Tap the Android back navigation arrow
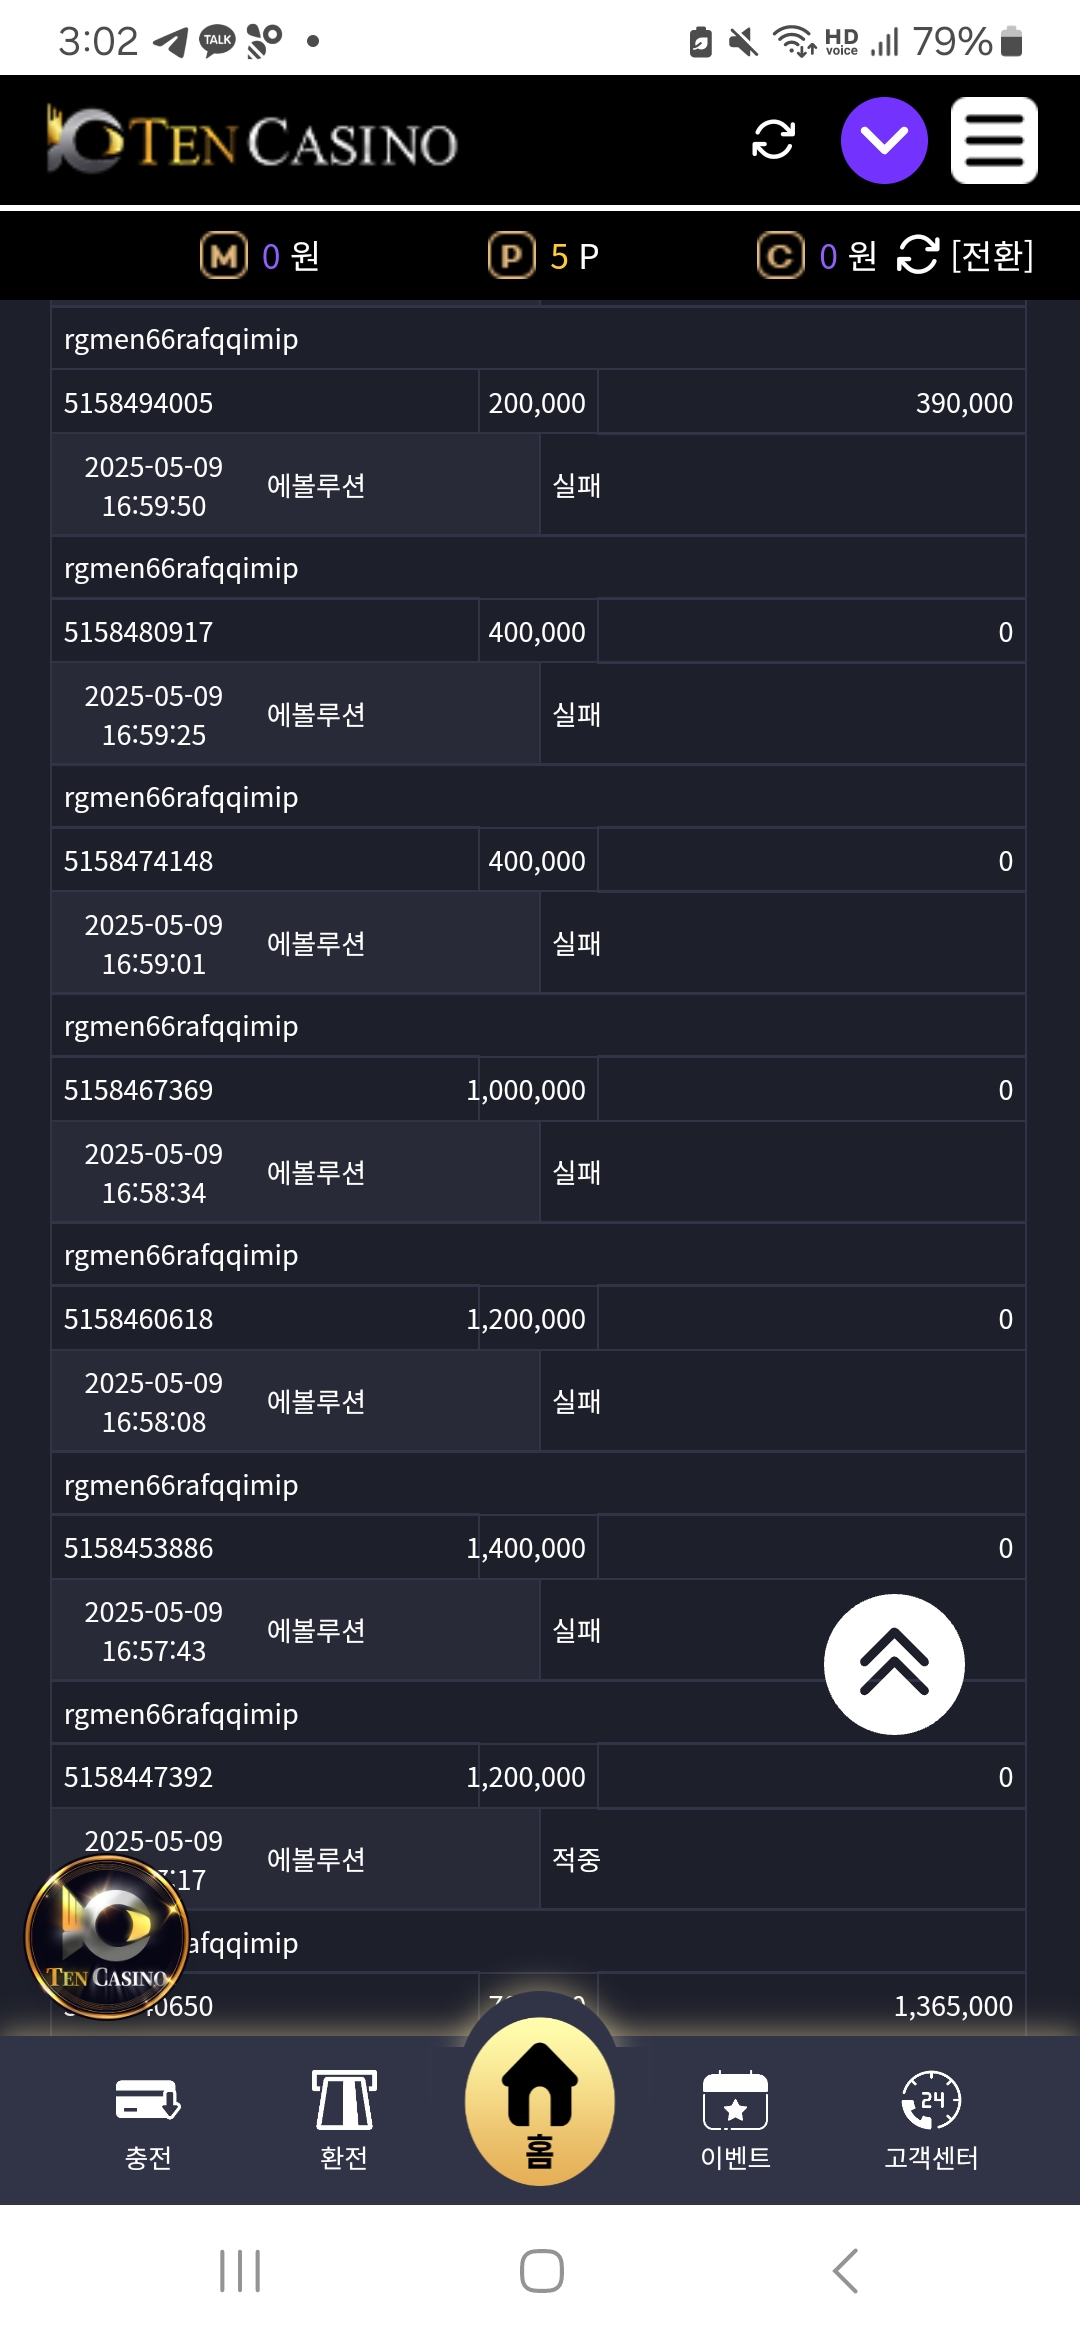The width and height of the screenshot is (1080, 2340). [x=846, y=2271]
